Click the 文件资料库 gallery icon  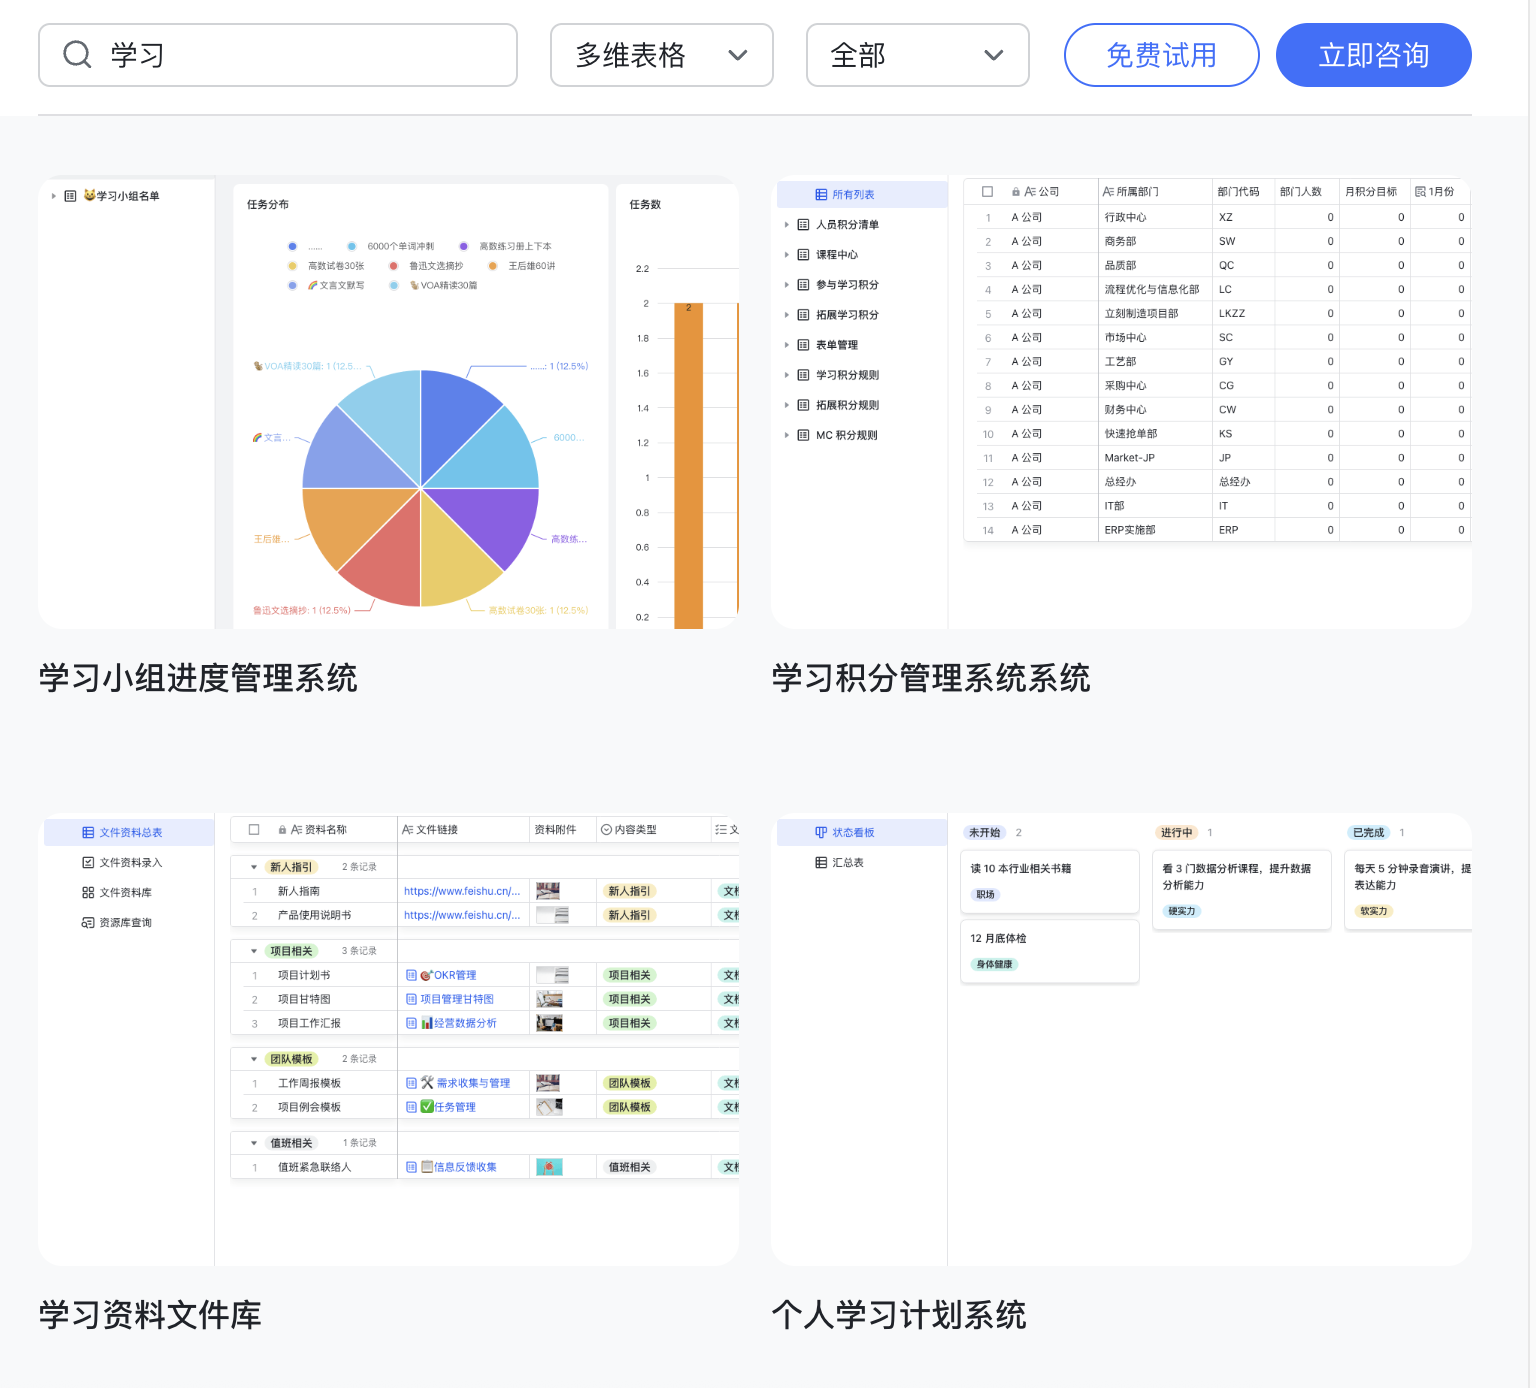tap(88, 892)
